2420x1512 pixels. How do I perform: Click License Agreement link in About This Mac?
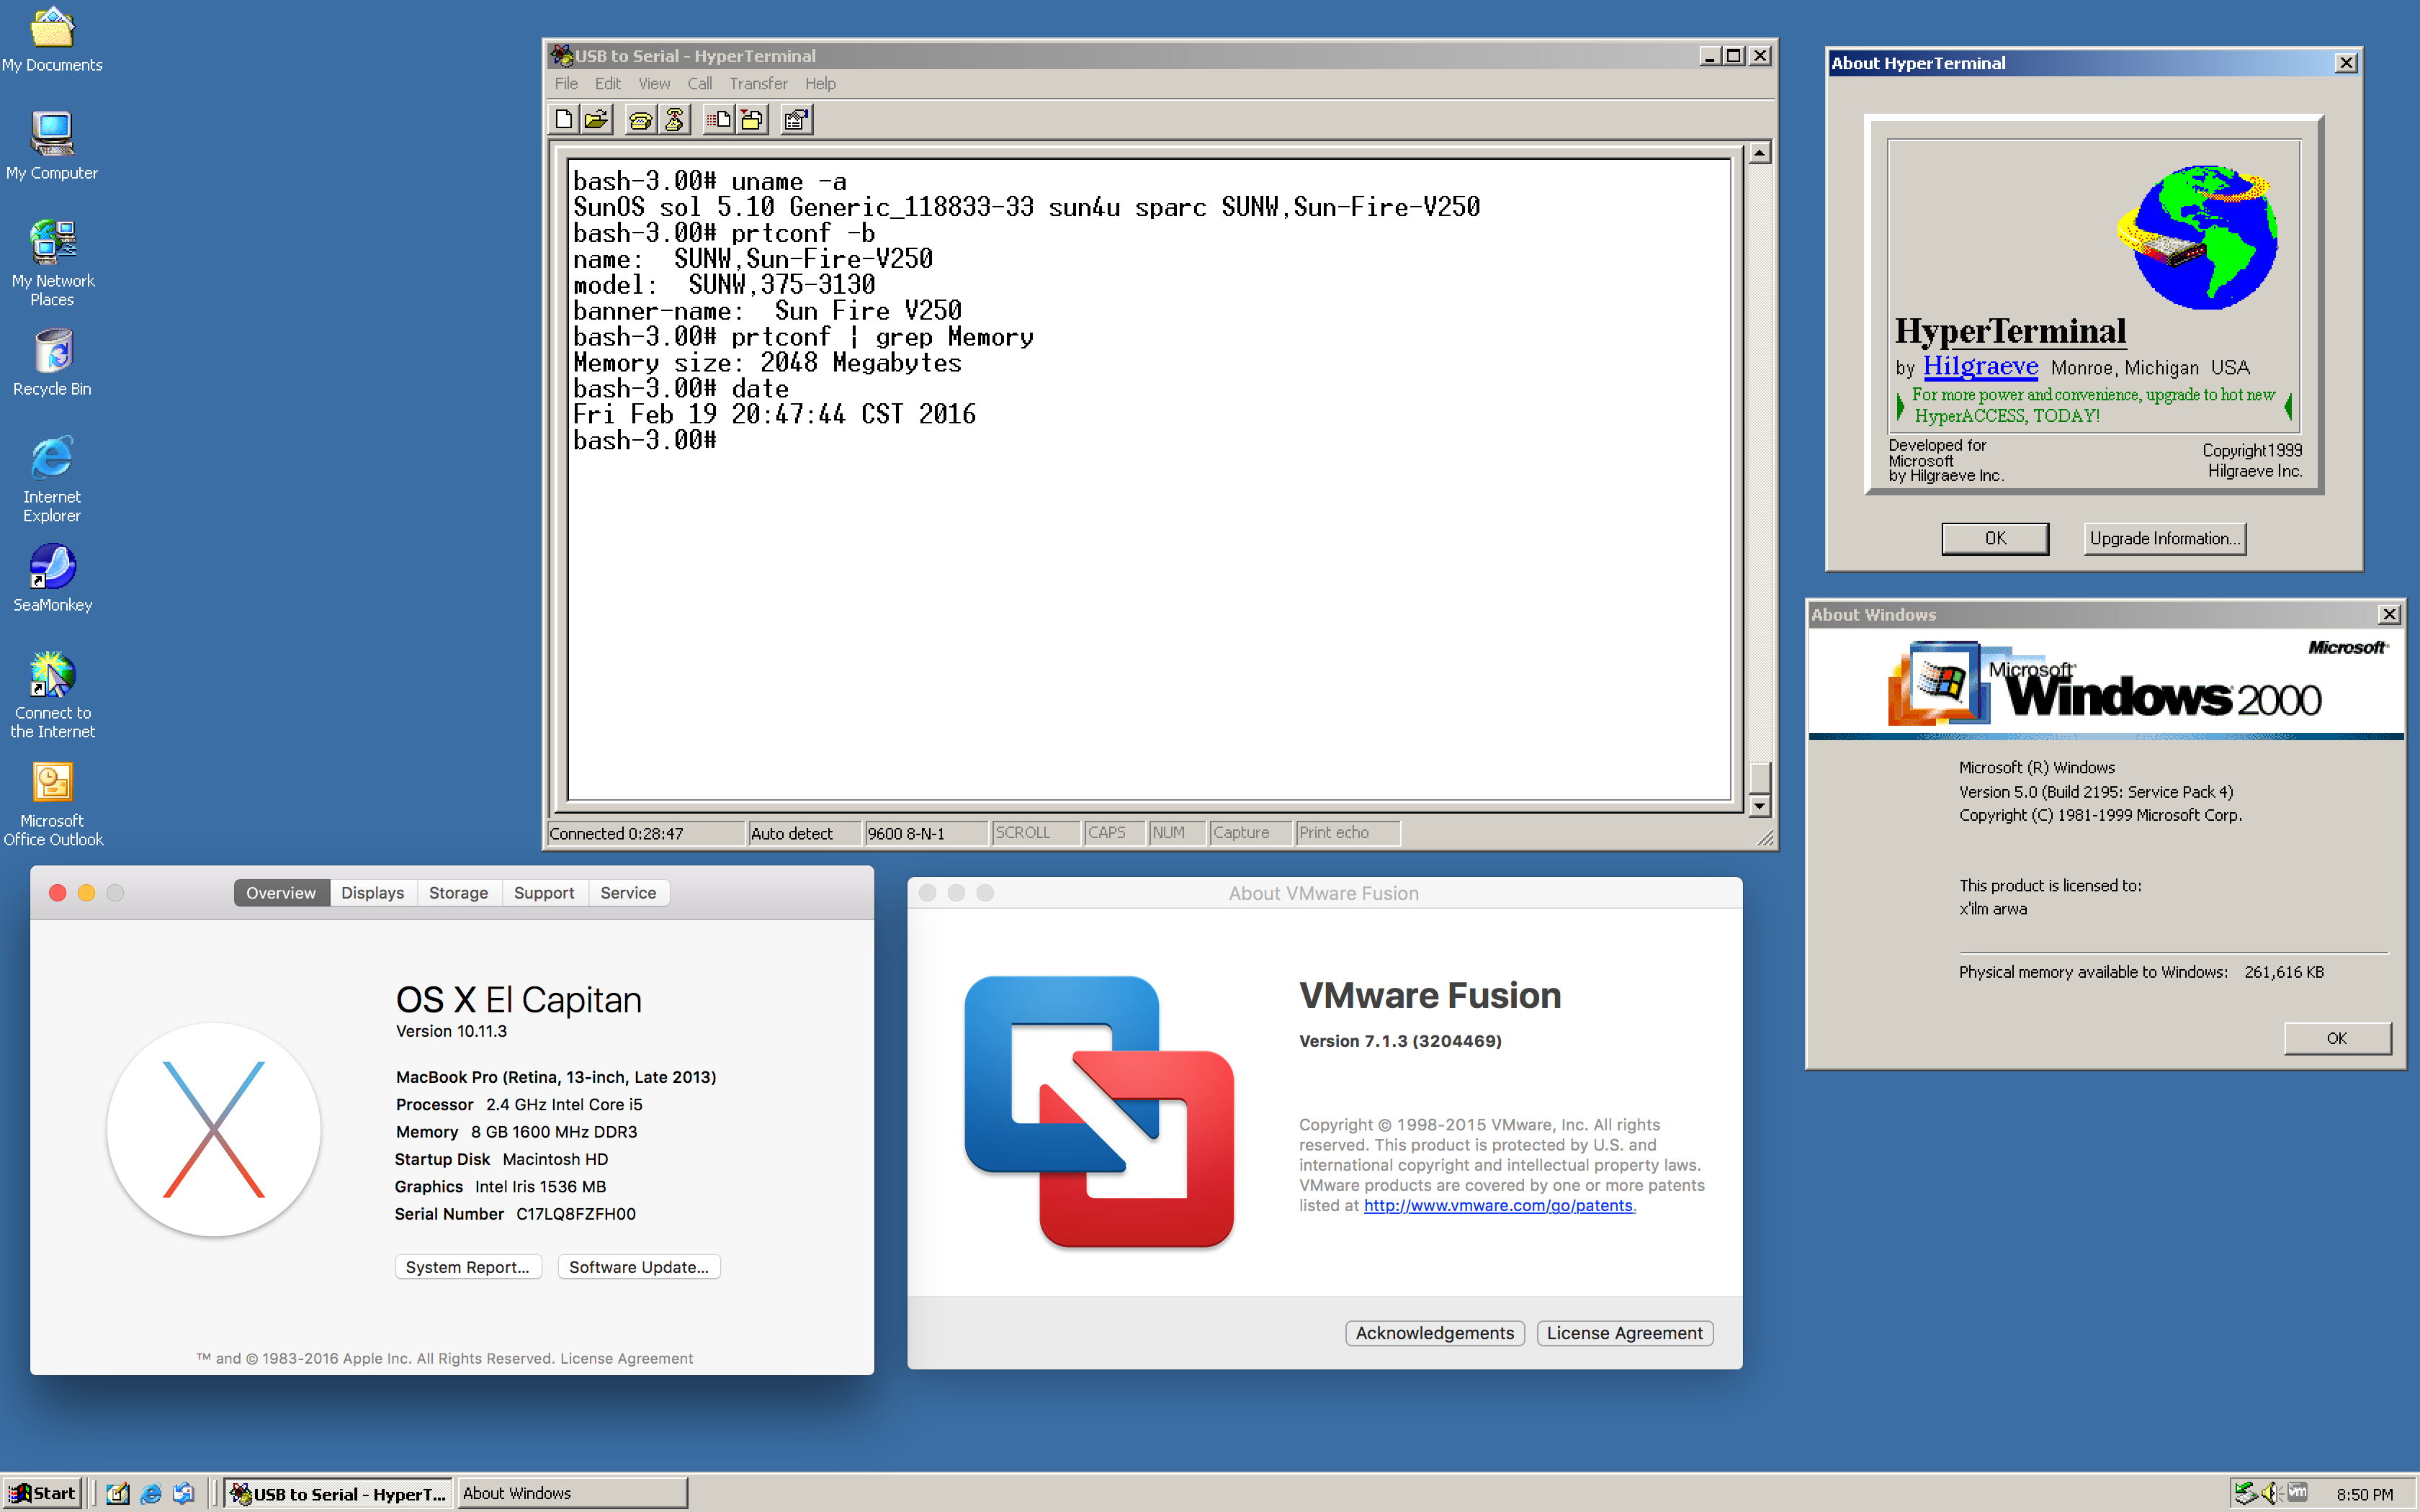point(626,1358)
